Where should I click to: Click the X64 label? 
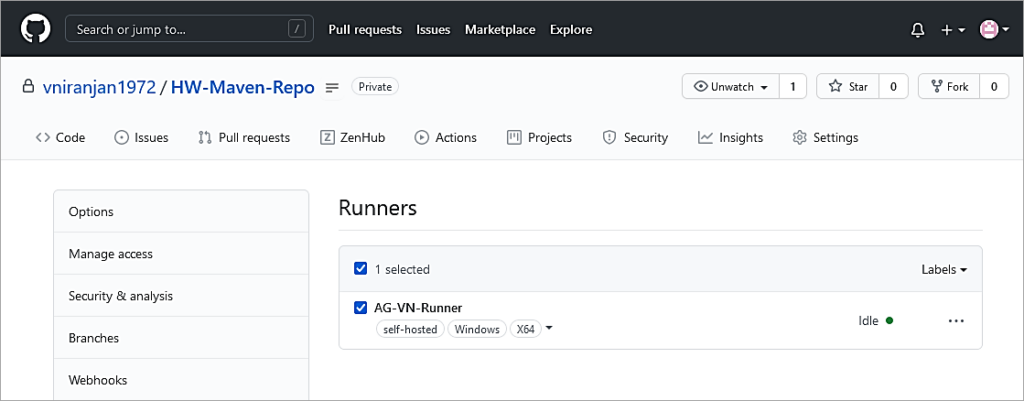(x=526, y=329)
